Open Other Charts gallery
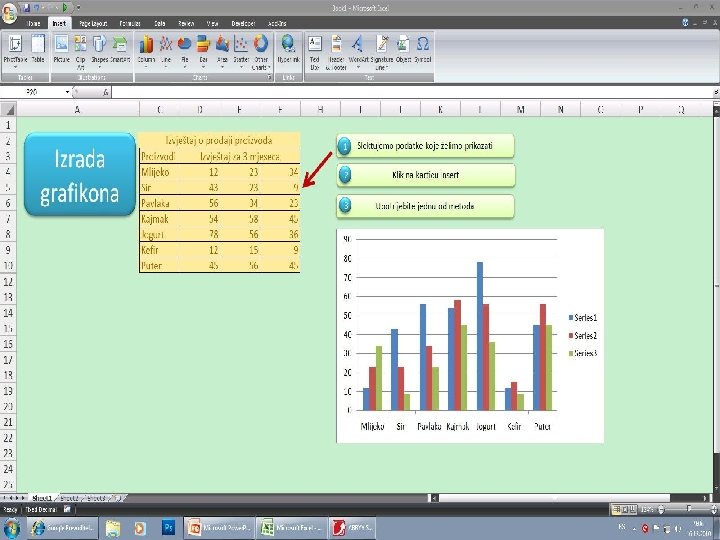 [x=261, y=52]
